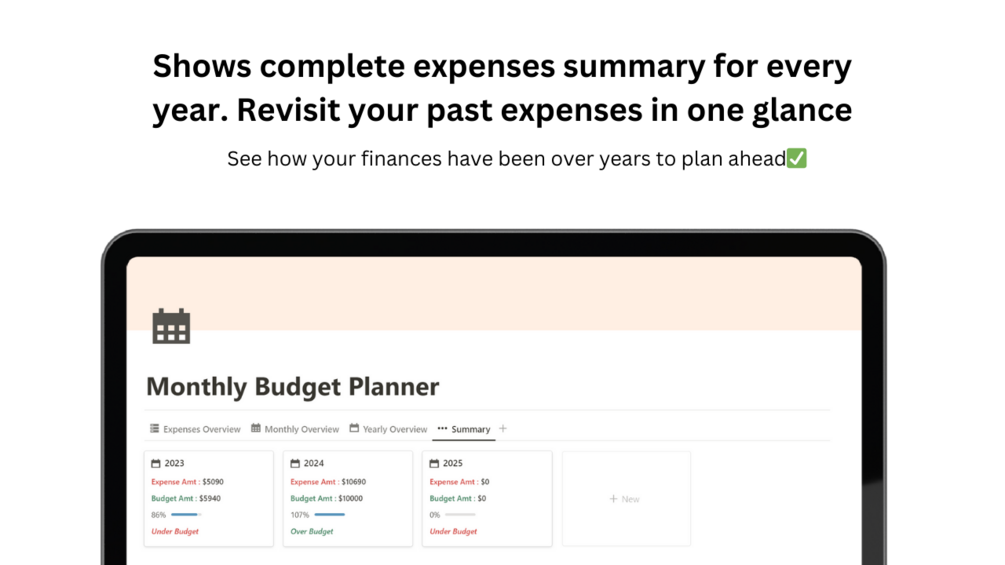The height and width of the screenshot is (565, 1005).
Task: Click the 107% progress bar on the 2024 card
Action: [x=330, y=515]
